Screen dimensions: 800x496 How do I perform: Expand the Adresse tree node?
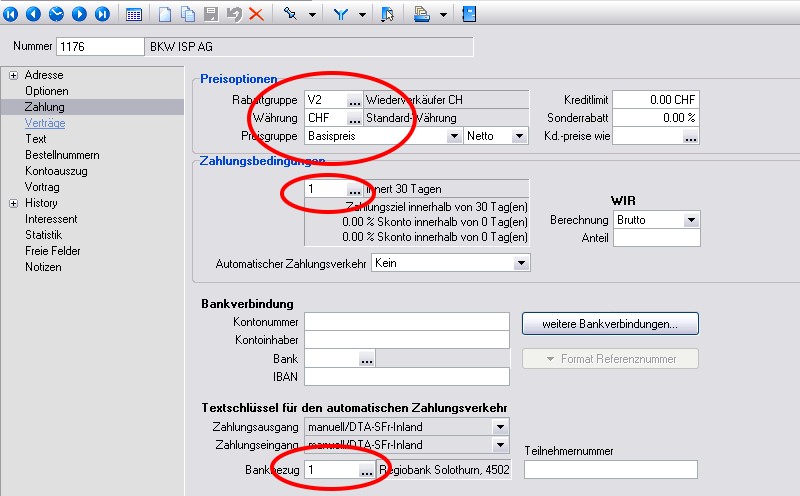pos(13,75)
